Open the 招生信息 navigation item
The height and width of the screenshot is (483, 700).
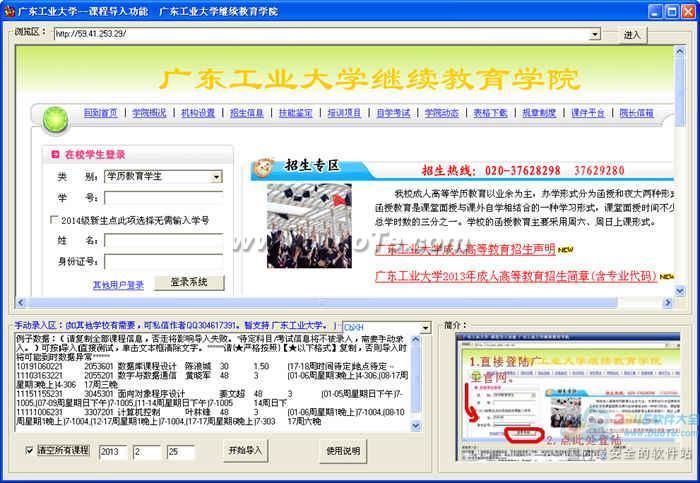[x=247, y=113]
